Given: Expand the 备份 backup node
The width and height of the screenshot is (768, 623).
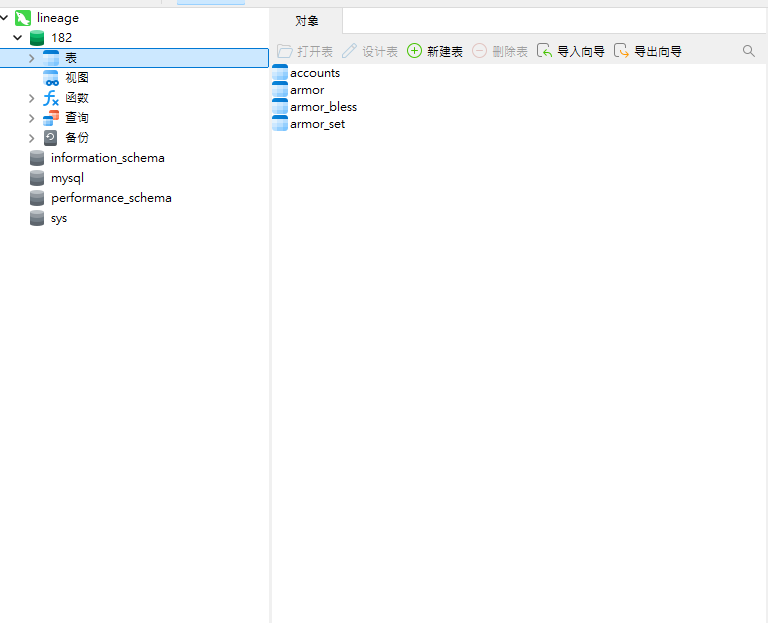Looking at the screenshot, I should pyautogui.click(x=31, y=139).
